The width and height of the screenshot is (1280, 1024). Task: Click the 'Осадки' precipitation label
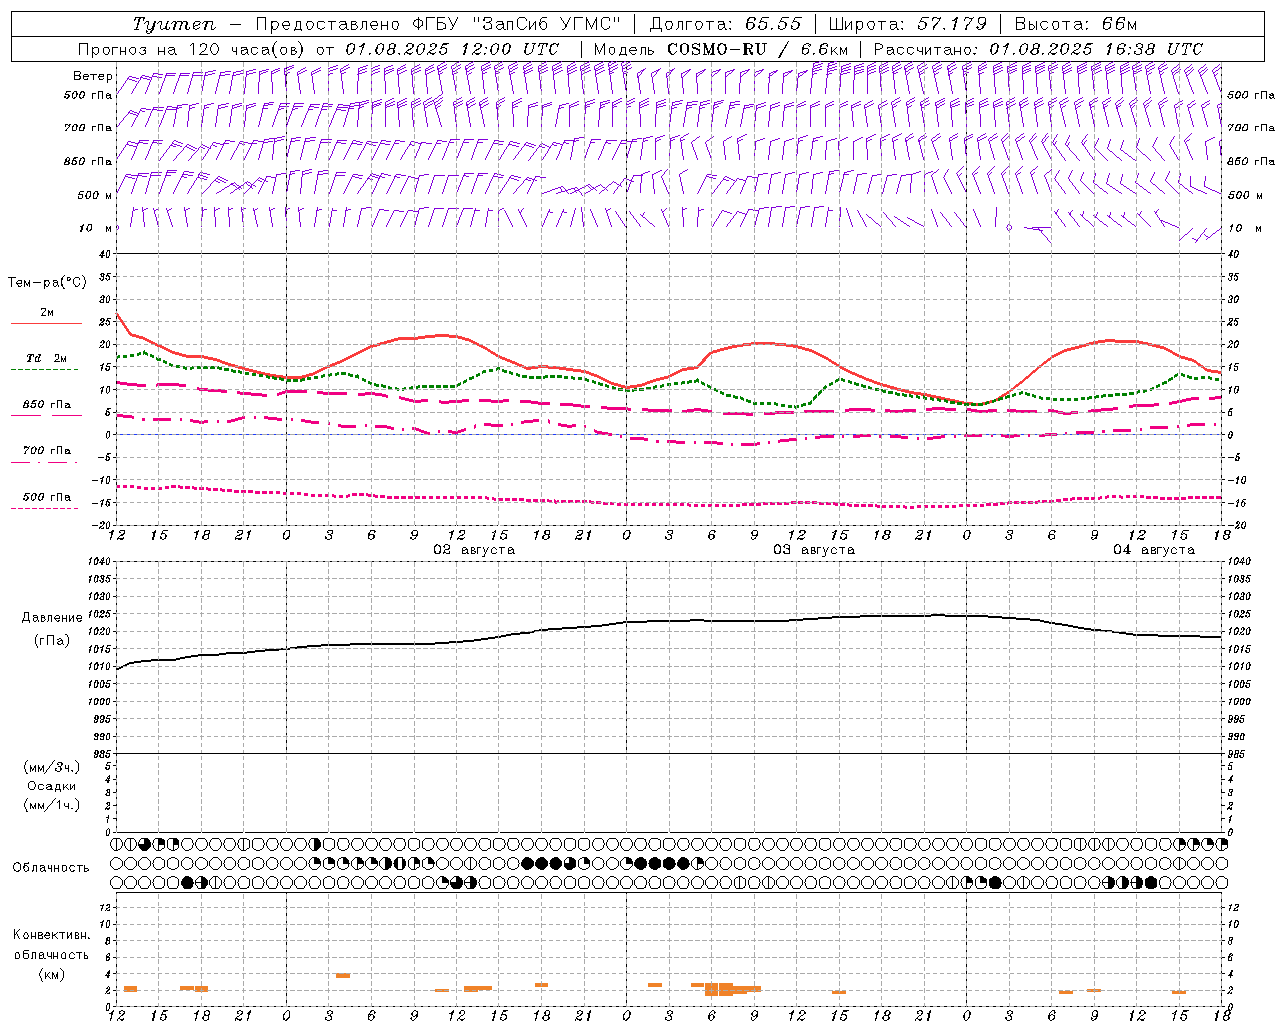click(52, 786)
